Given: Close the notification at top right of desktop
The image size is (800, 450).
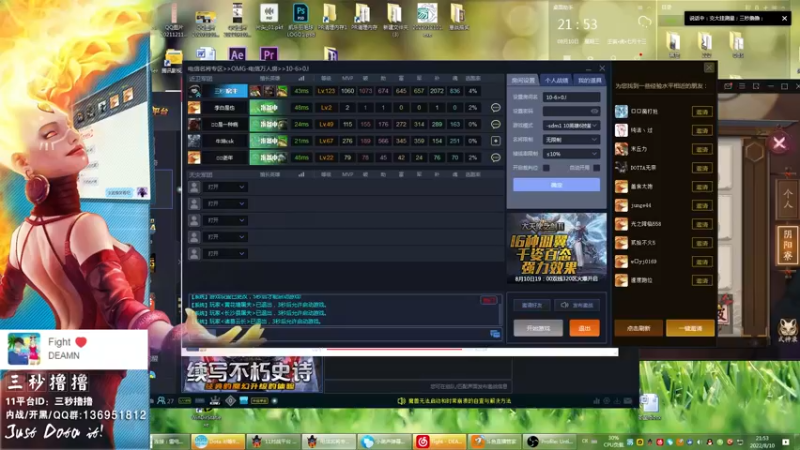Looking at the screenshot, I should (x=784, y=18).
